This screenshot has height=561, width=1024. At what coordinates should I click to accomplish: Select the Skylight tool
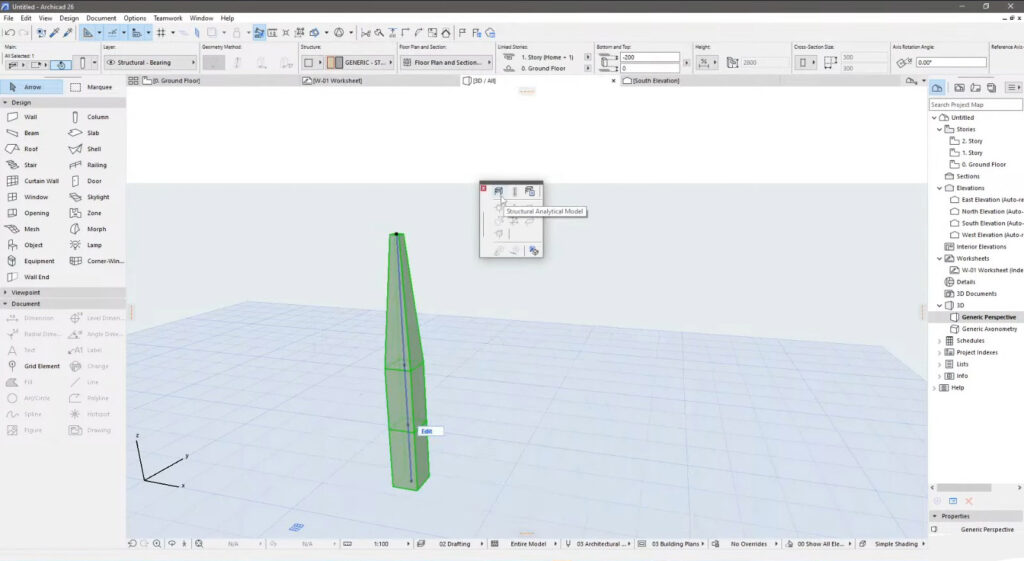(91, 197)
